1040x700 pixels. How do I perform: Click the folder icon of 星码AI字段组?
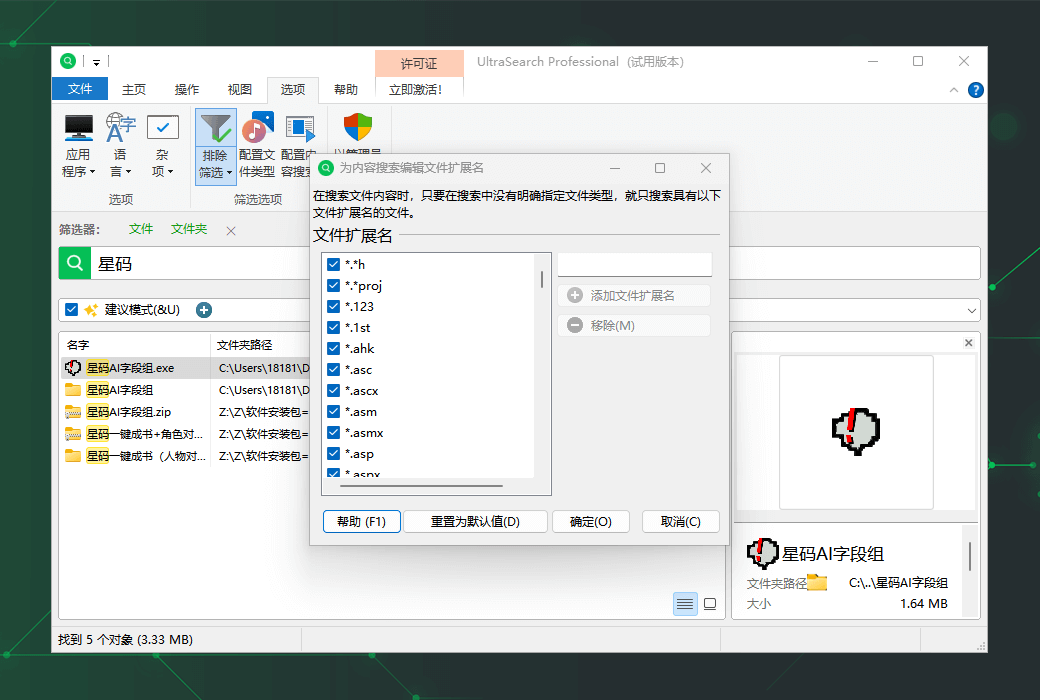pos(73,389)
